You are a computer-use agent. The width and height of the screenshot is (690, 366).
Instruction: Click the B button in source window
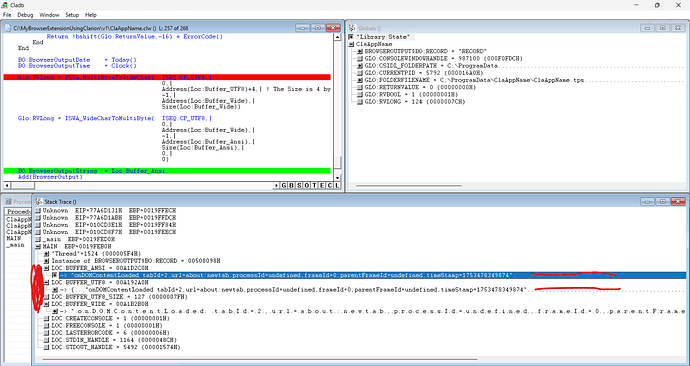291,186
